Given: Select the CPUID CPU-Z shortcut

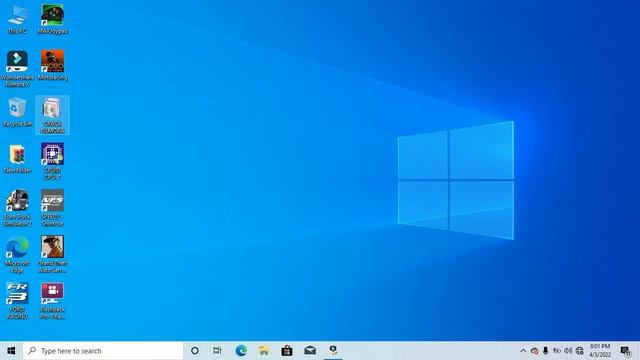Looking at the screenshot, I should point(52,162).
